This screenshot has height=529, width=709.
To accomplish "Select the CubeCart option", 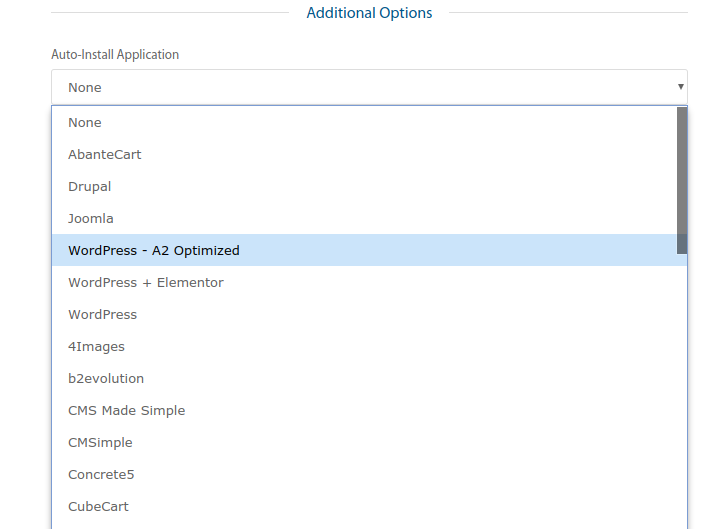I will (x=98, y=506).
